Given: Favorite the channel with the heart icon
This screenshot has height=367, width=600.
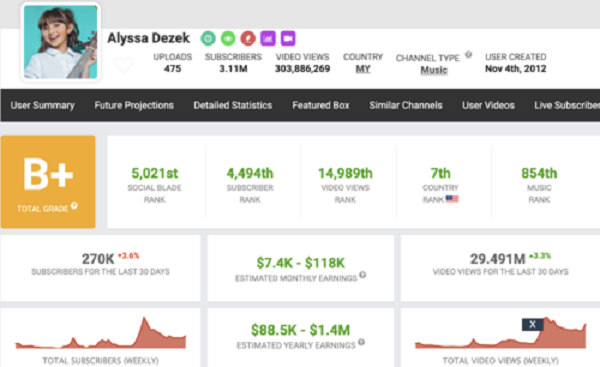Looking at the screenshot, I should pos(124,65).
